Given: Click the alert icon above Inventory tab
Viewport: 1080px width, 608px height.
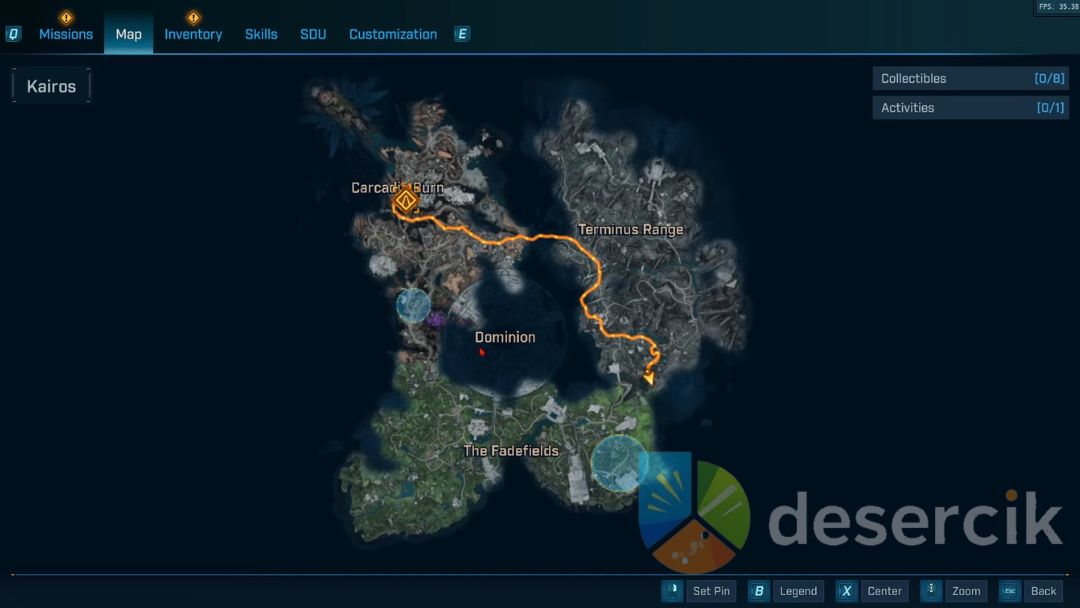Looking at the screenshot, I should [193, 17].
